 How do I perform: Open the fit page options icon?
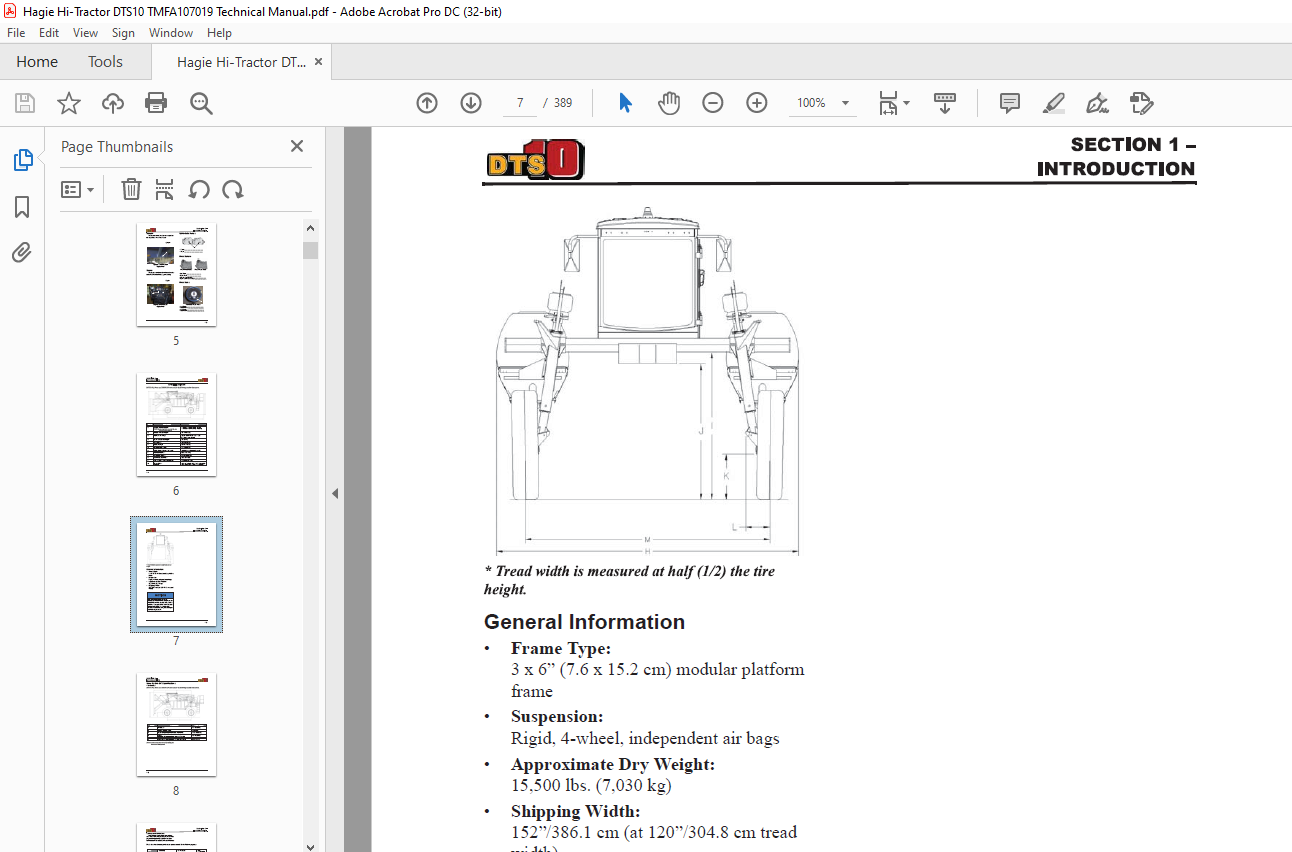(x=894, y=103)
